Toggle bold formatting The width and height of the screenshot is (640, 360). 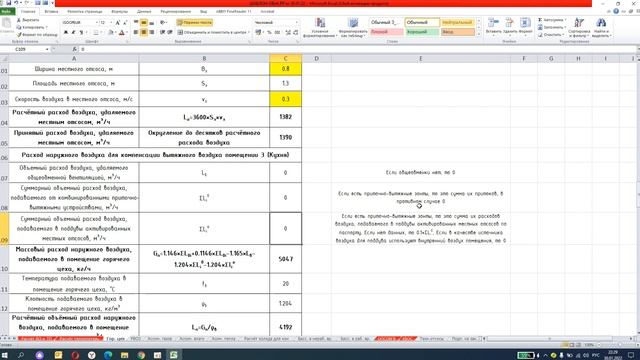click(66, 32)
